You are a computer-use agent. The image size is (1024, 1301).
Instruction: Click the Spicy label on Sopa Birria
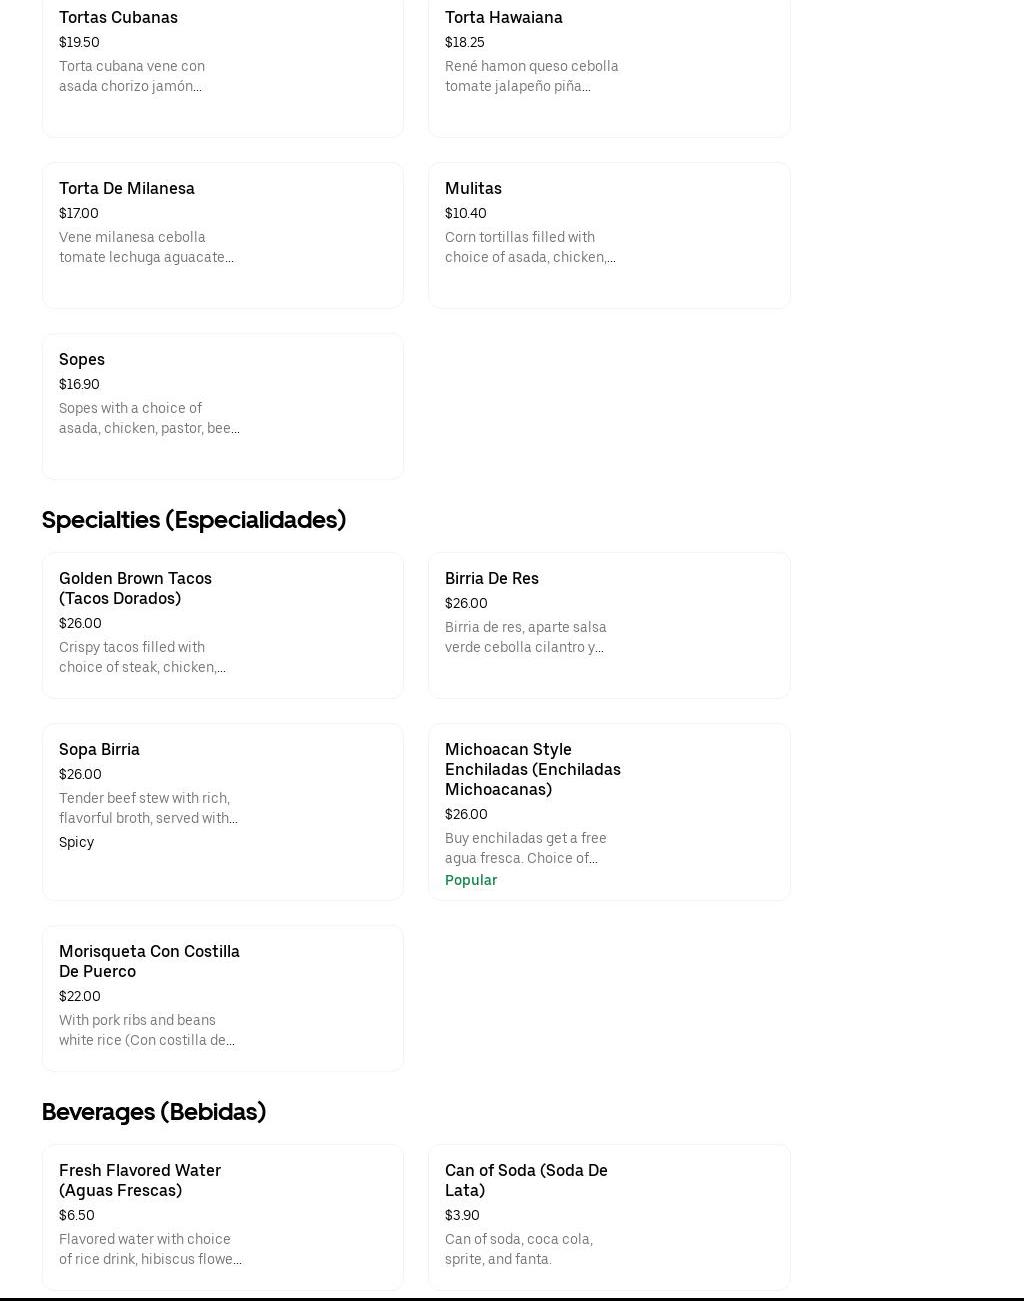76,842
